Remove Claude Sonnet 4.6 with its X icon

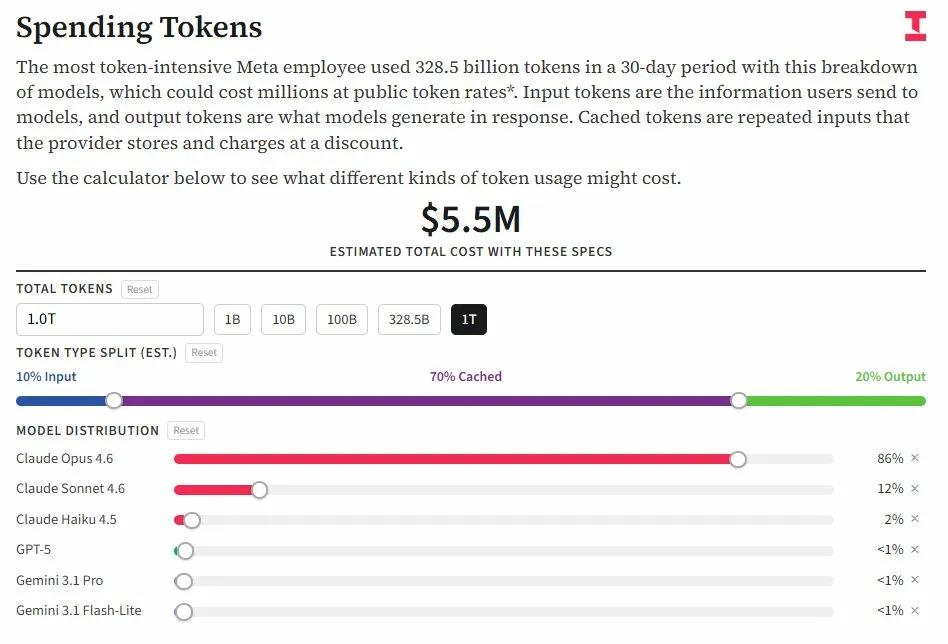pos(914,489)
